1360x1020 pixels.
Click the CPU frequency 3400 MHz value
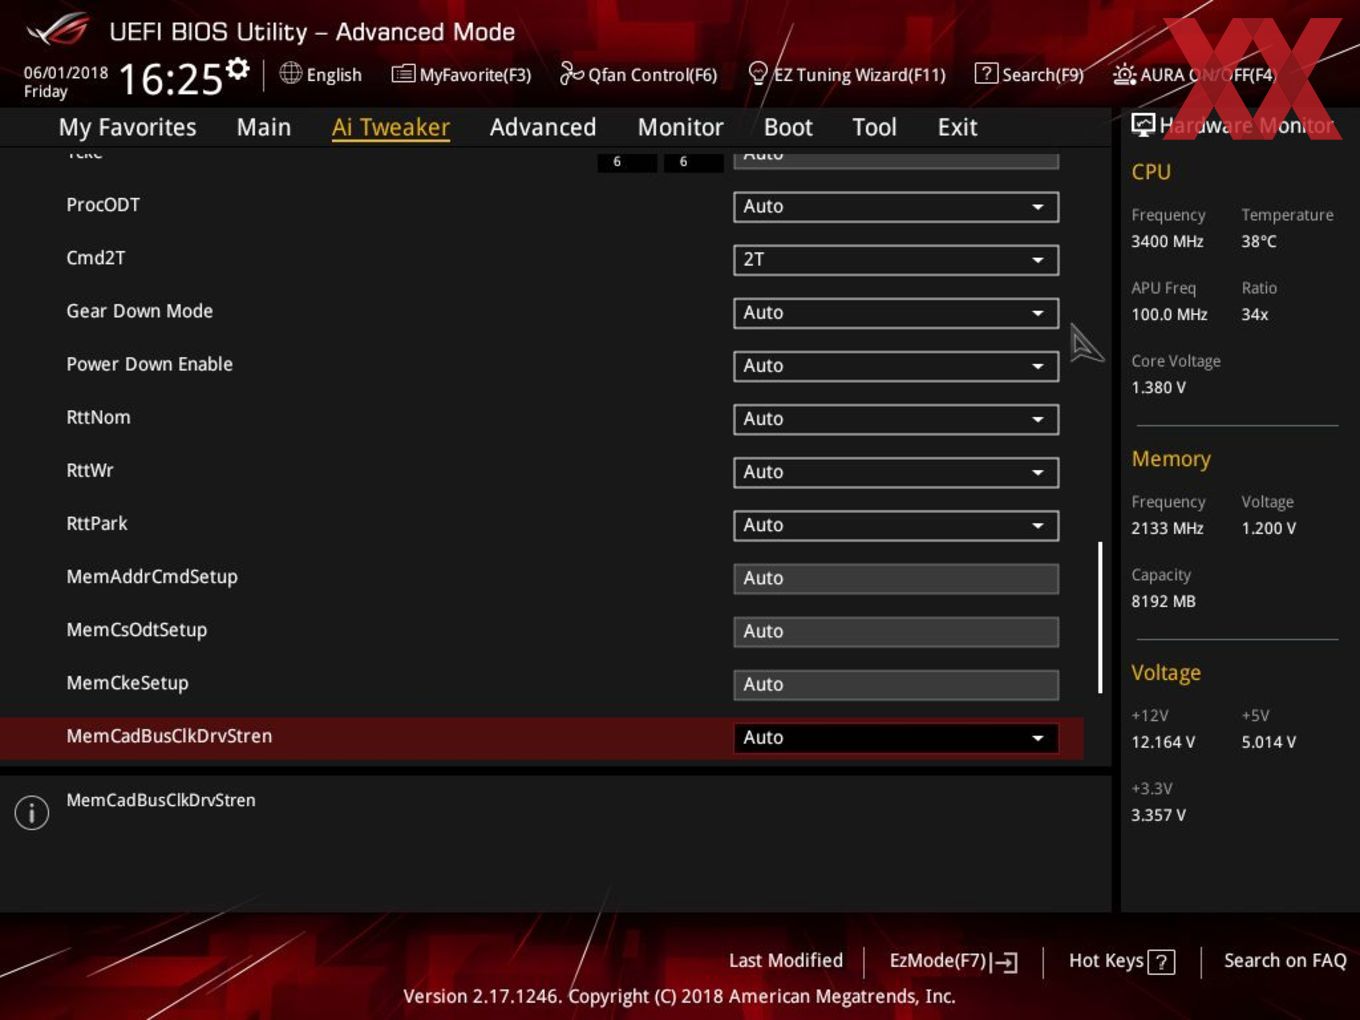[x=1167, y=241]
